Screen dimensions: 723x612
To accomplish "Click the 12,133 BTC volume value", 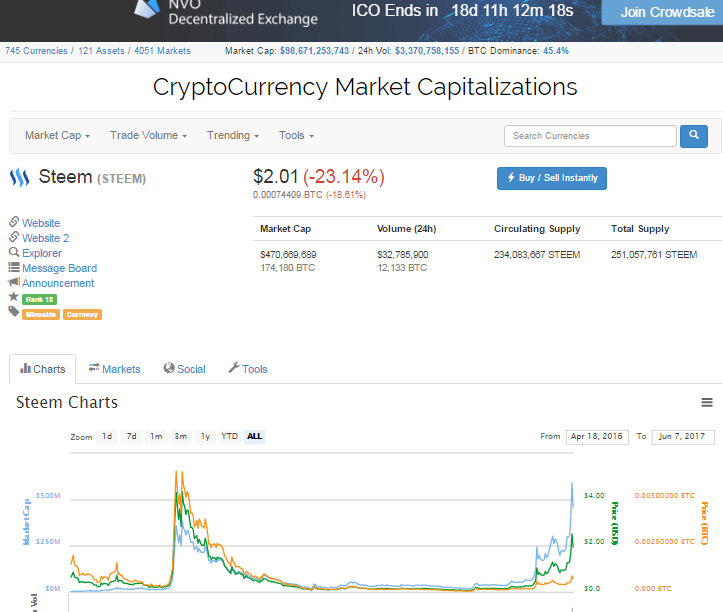I will click(x=402, y=268).
